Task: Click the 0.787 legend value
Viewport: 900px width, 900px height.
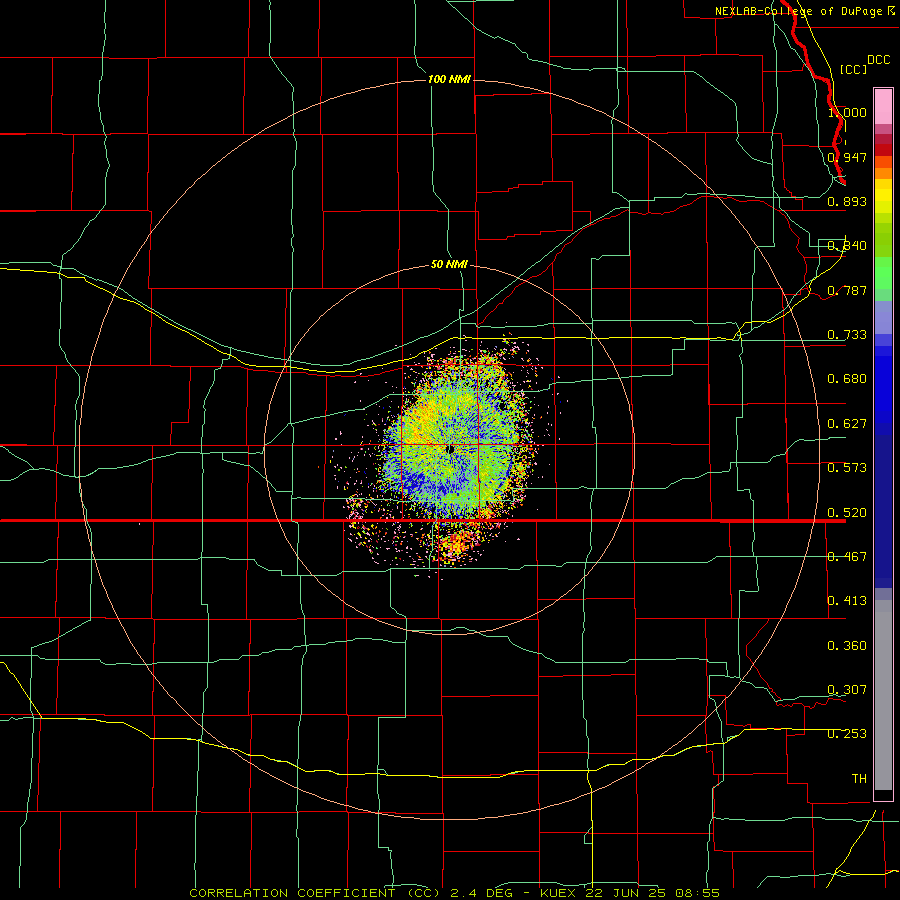Action: coord(847,290)
